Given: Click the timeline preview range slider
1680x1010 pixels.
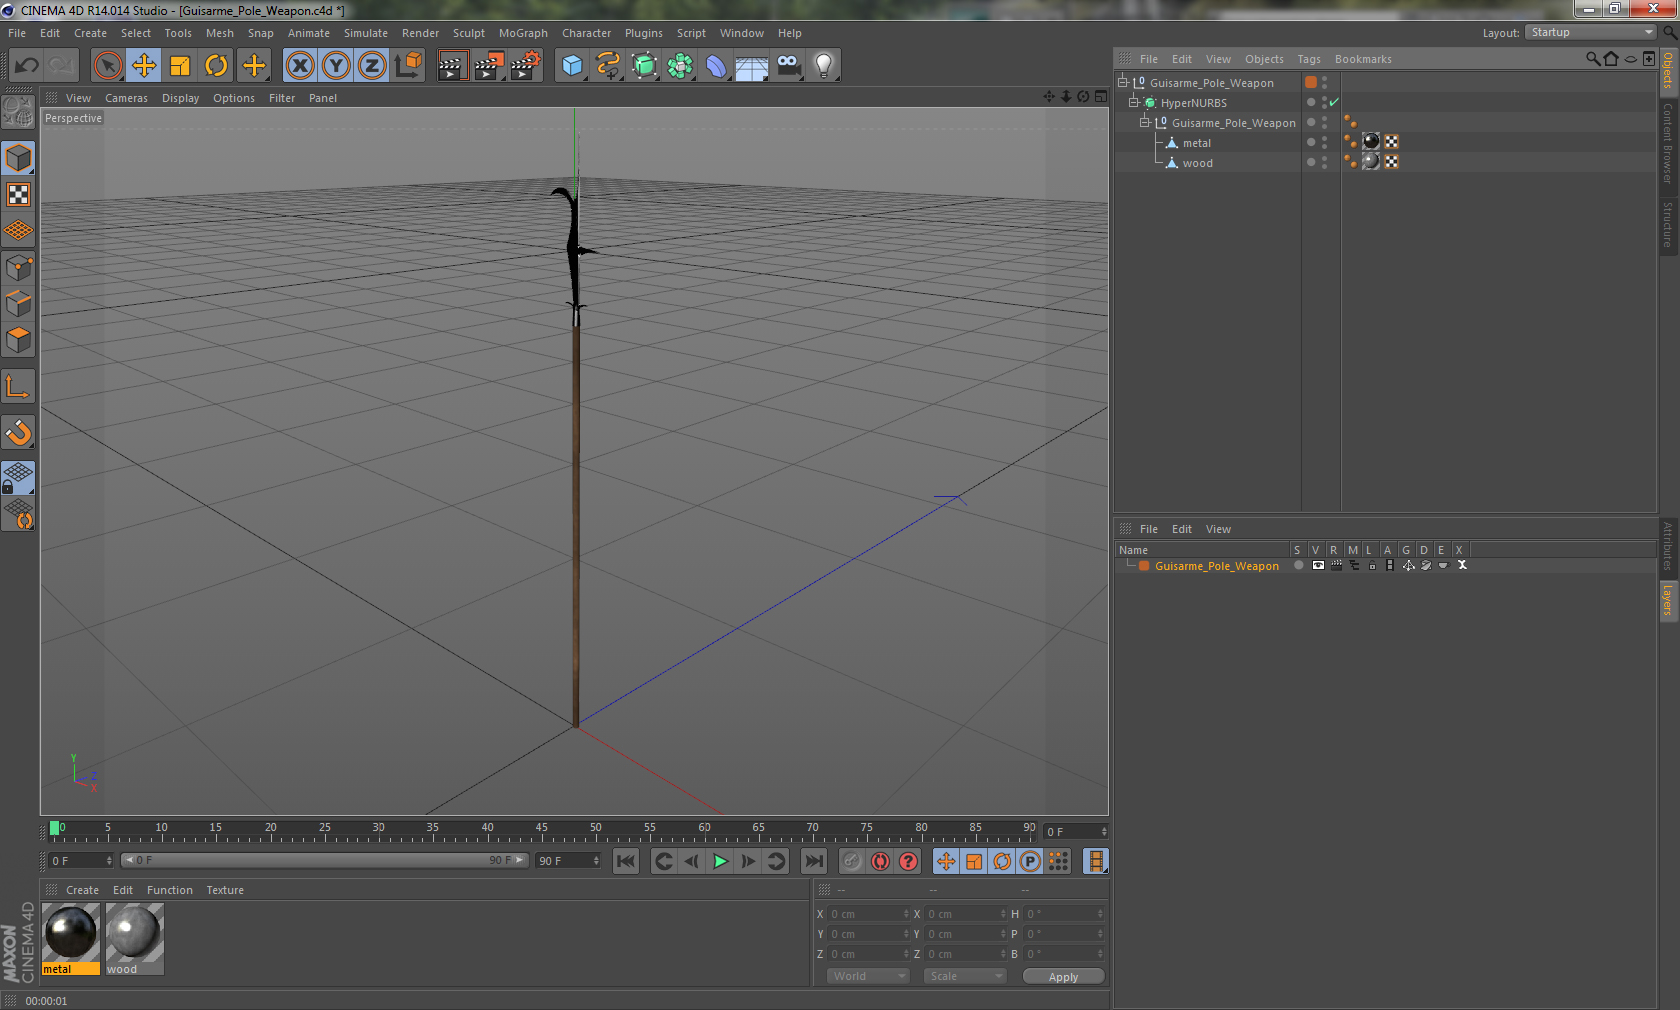Looking at the screenshot, I should 325,860.
